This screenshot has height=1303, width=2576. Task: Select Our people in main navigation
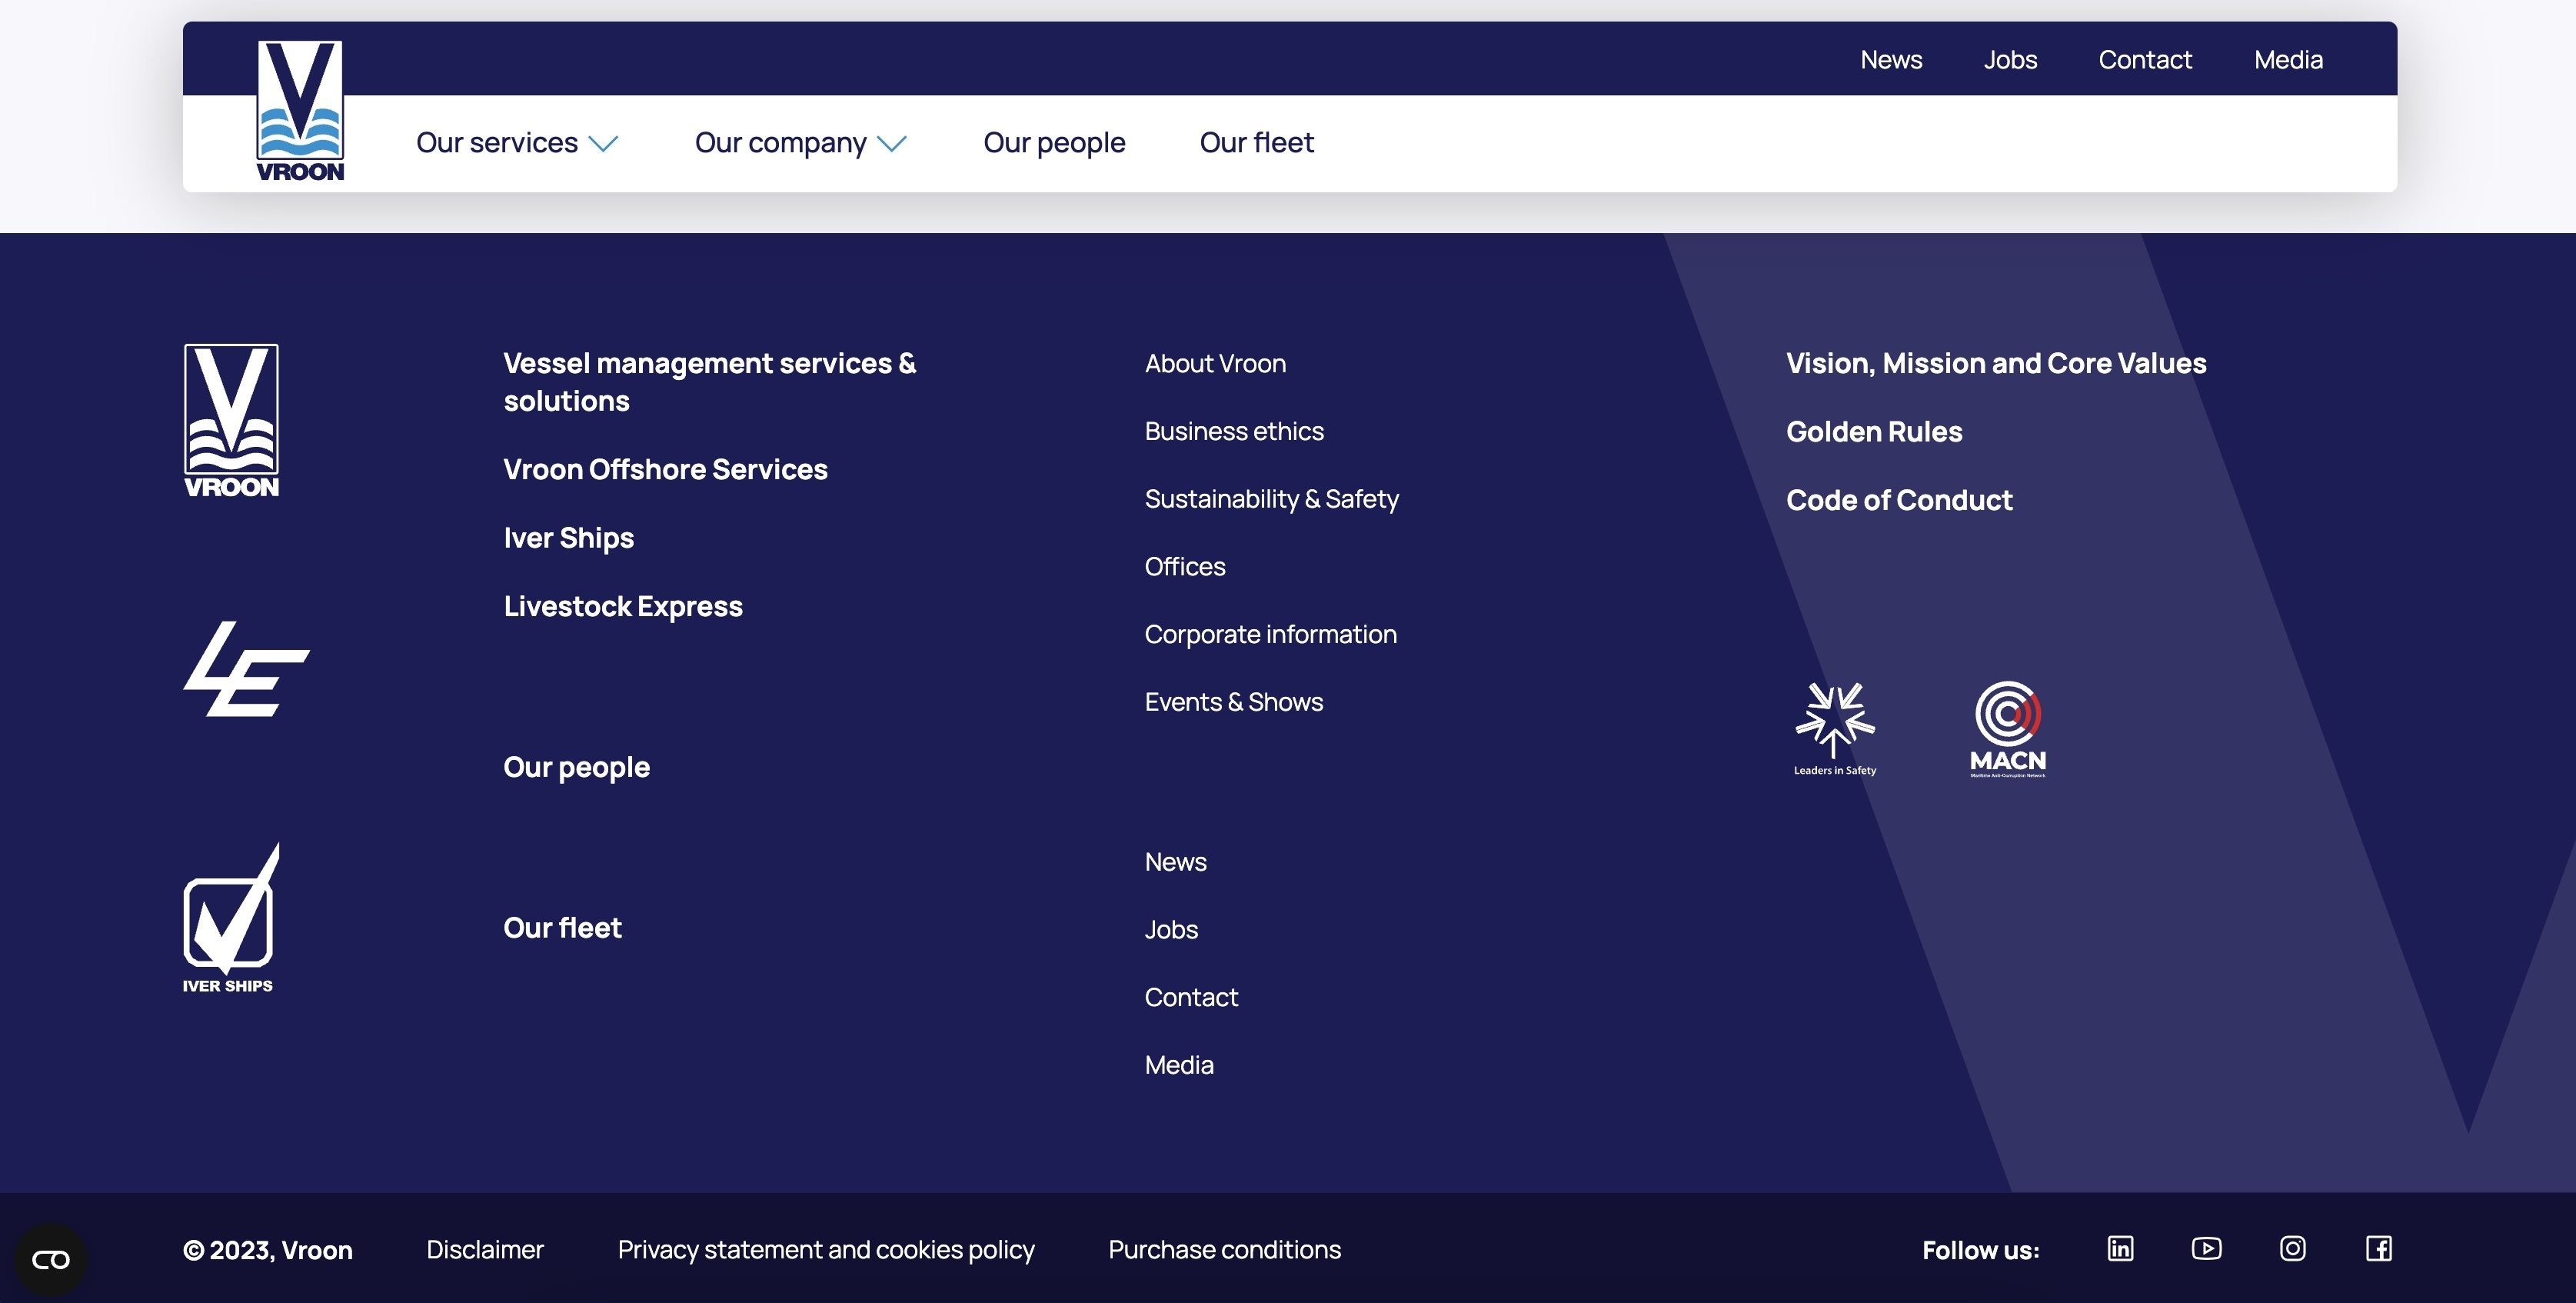coord(1054,143)
